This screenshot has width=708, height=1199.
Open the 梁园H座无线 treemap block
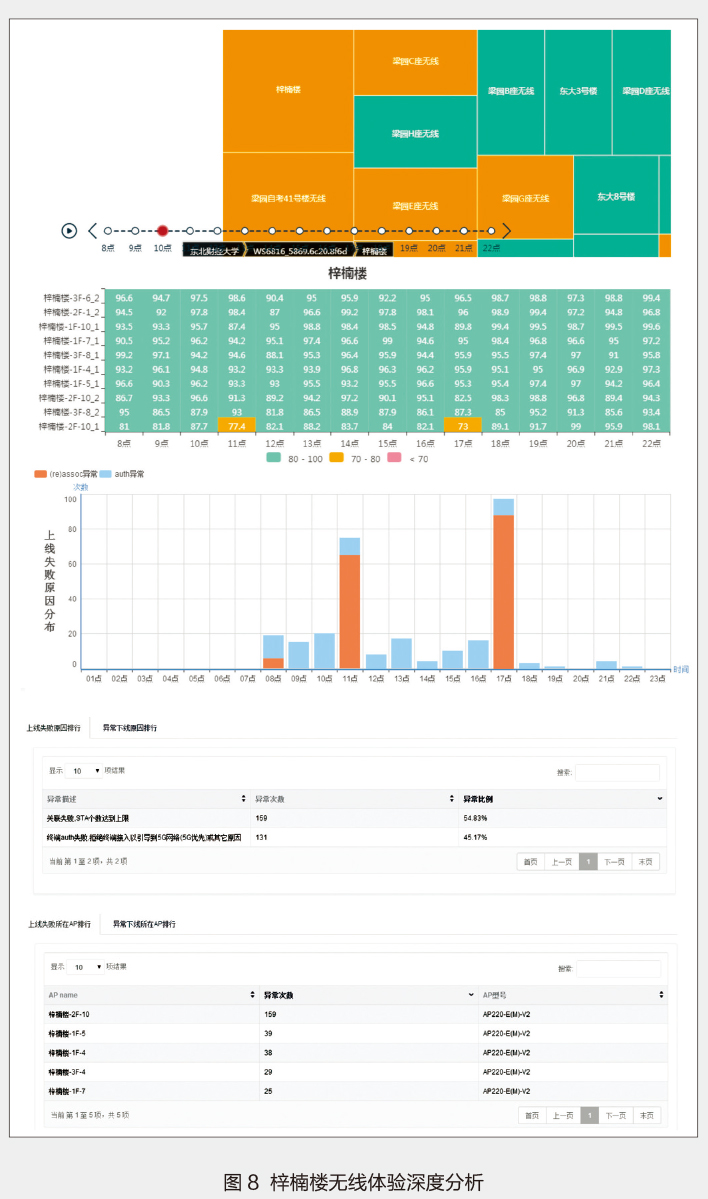coord(415,132)
